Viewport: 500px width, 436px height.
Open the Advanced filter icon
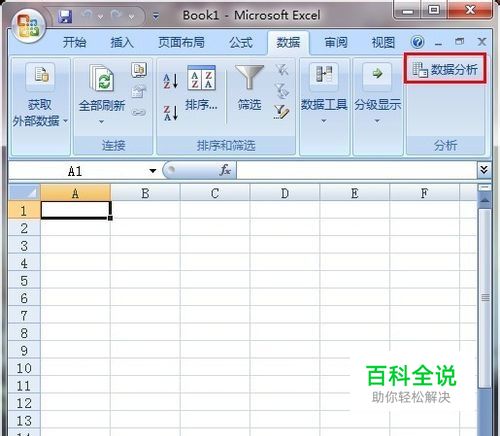tap(281, 112)
